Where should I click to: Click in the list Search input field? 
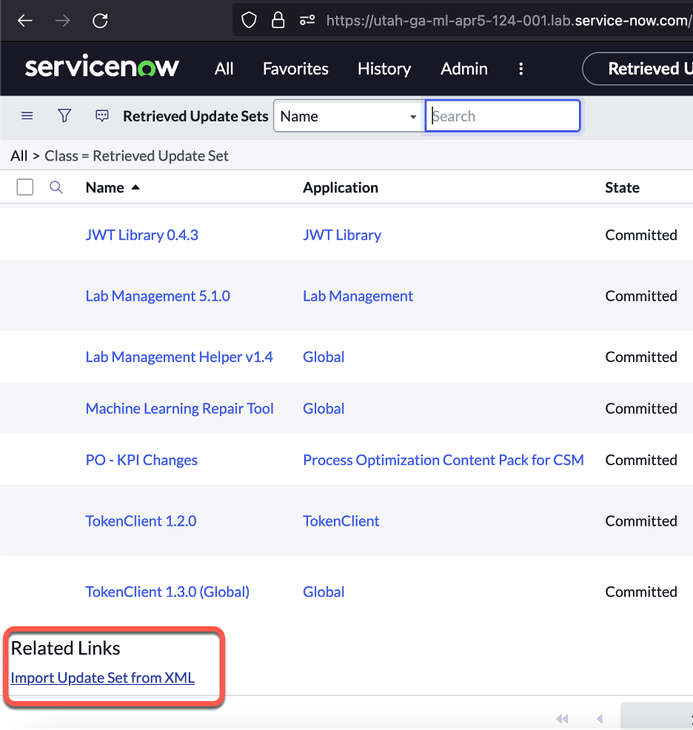[x=503, y=116]
